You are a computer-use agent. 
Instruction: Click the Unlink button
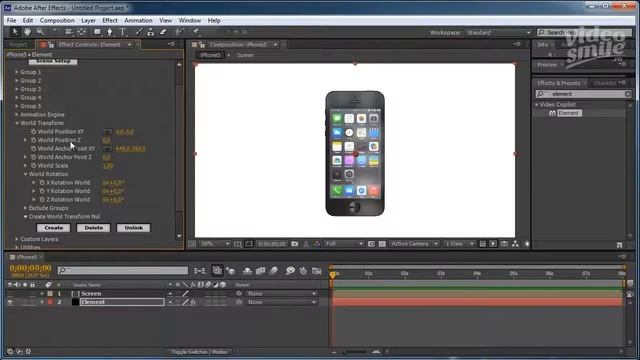[133, 228]
